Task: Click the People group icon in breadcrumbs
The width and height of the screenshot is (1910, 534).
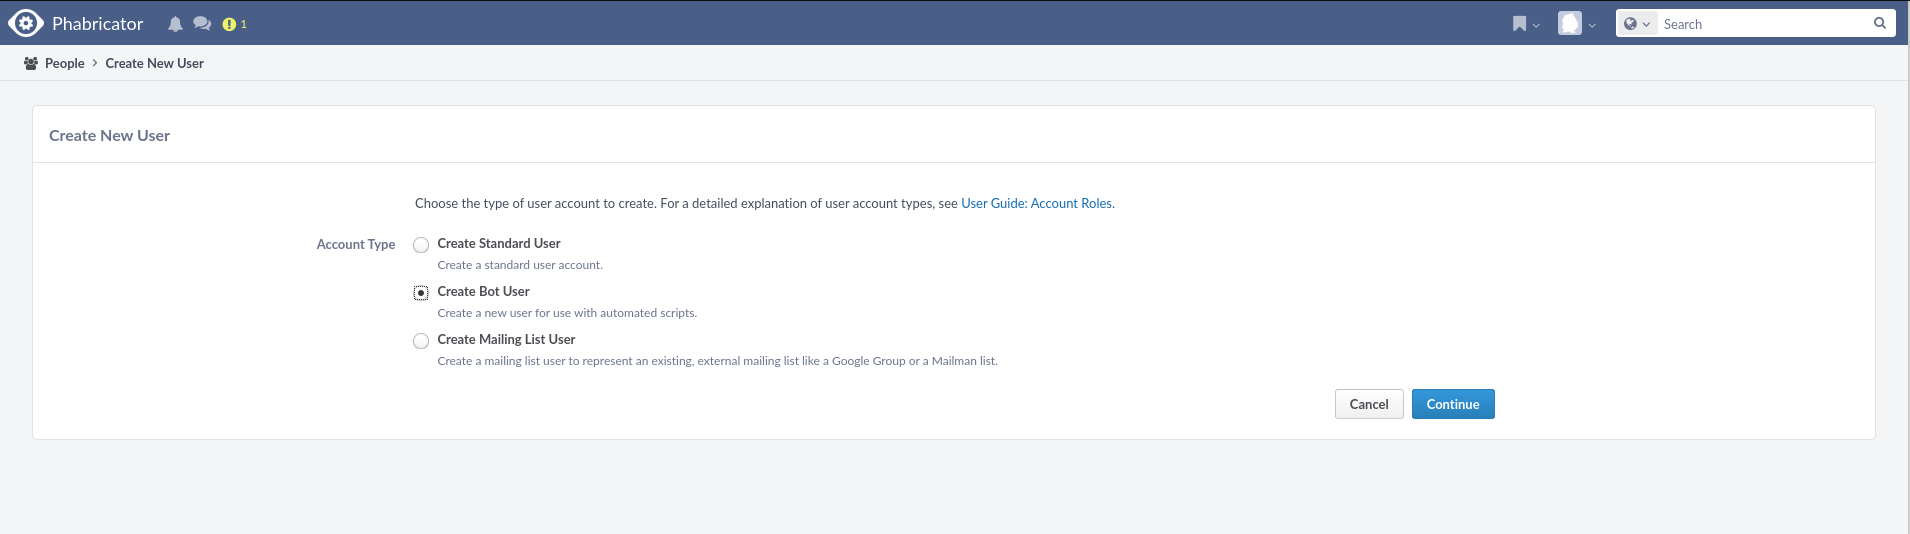Action: (x=31, y=63)
